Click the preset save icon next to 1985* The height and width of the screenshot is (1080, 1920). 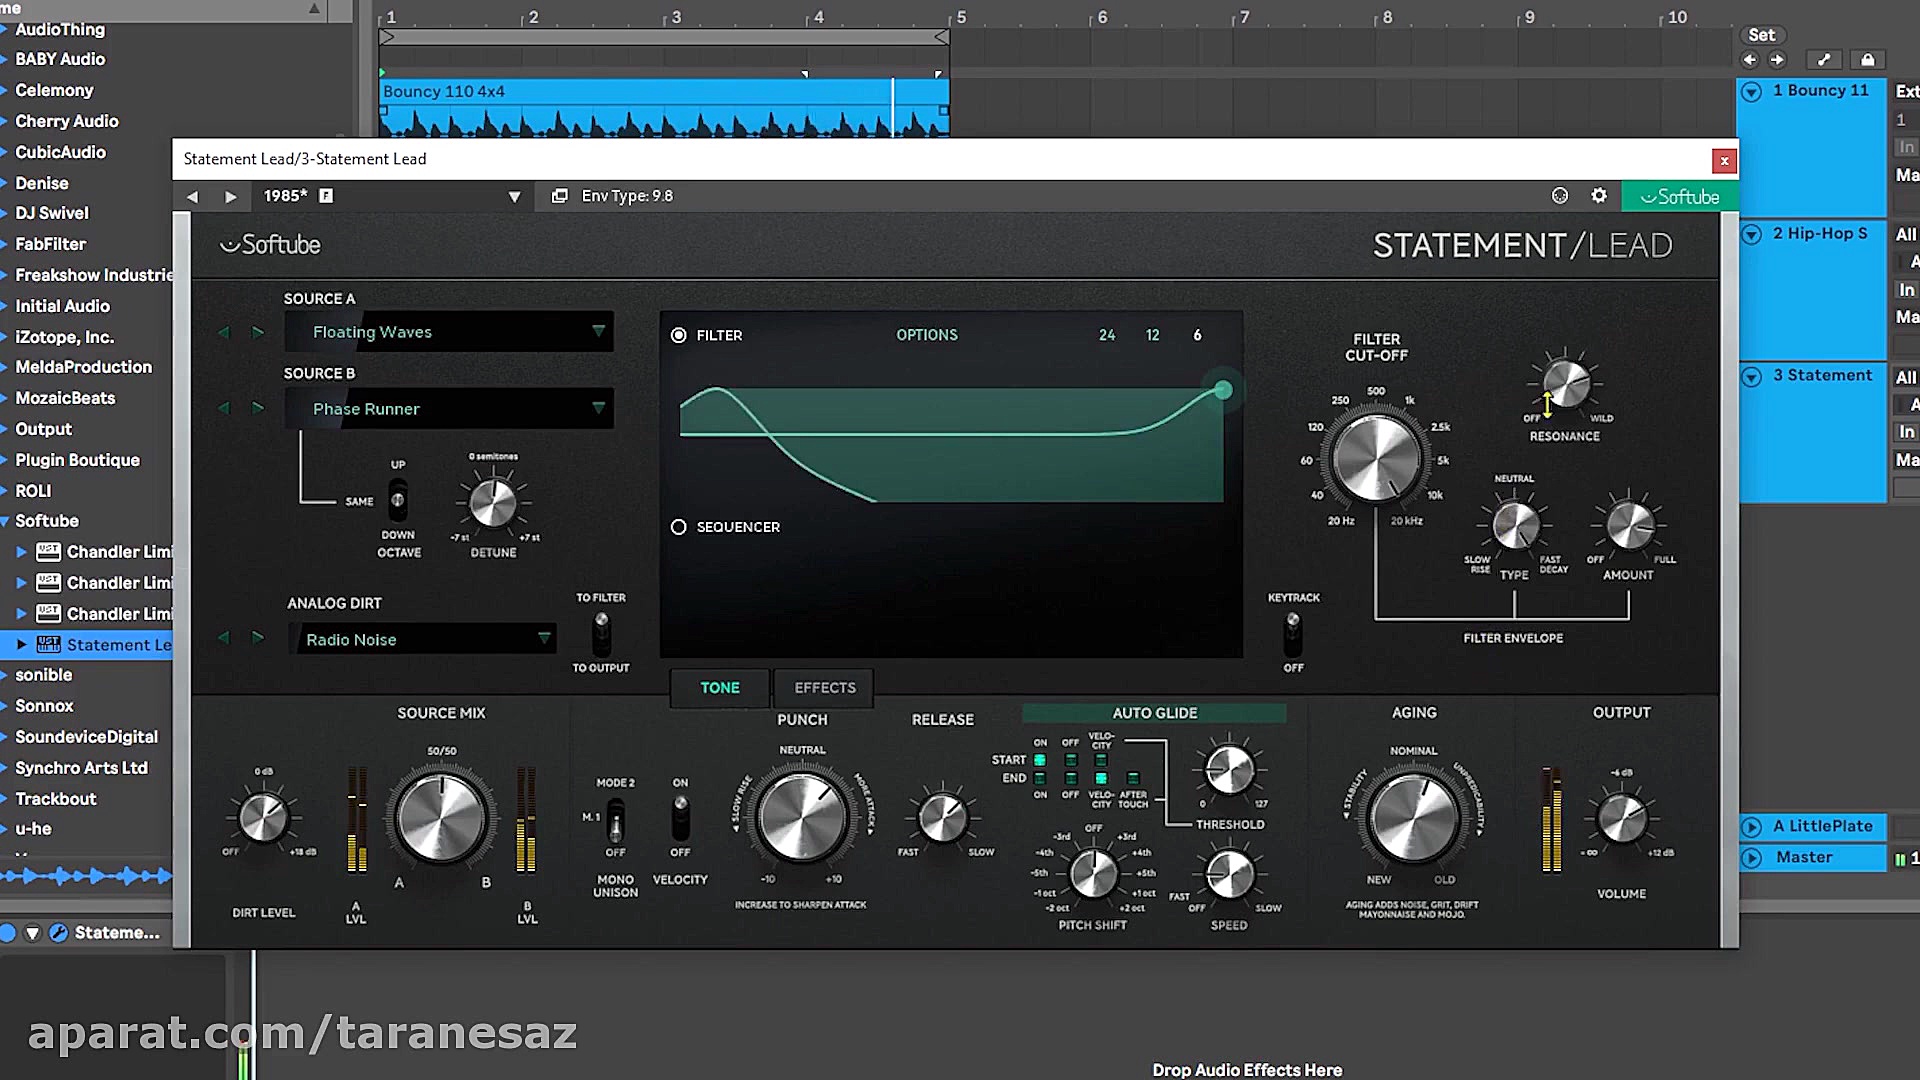coord(326,196)
